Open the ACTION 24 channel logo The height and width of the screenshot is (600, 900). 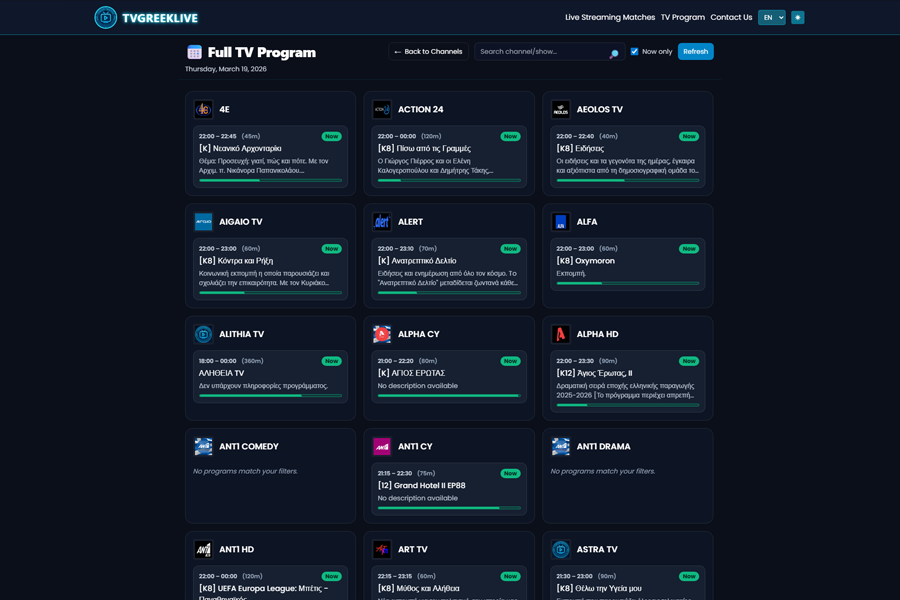pos(382,109)
